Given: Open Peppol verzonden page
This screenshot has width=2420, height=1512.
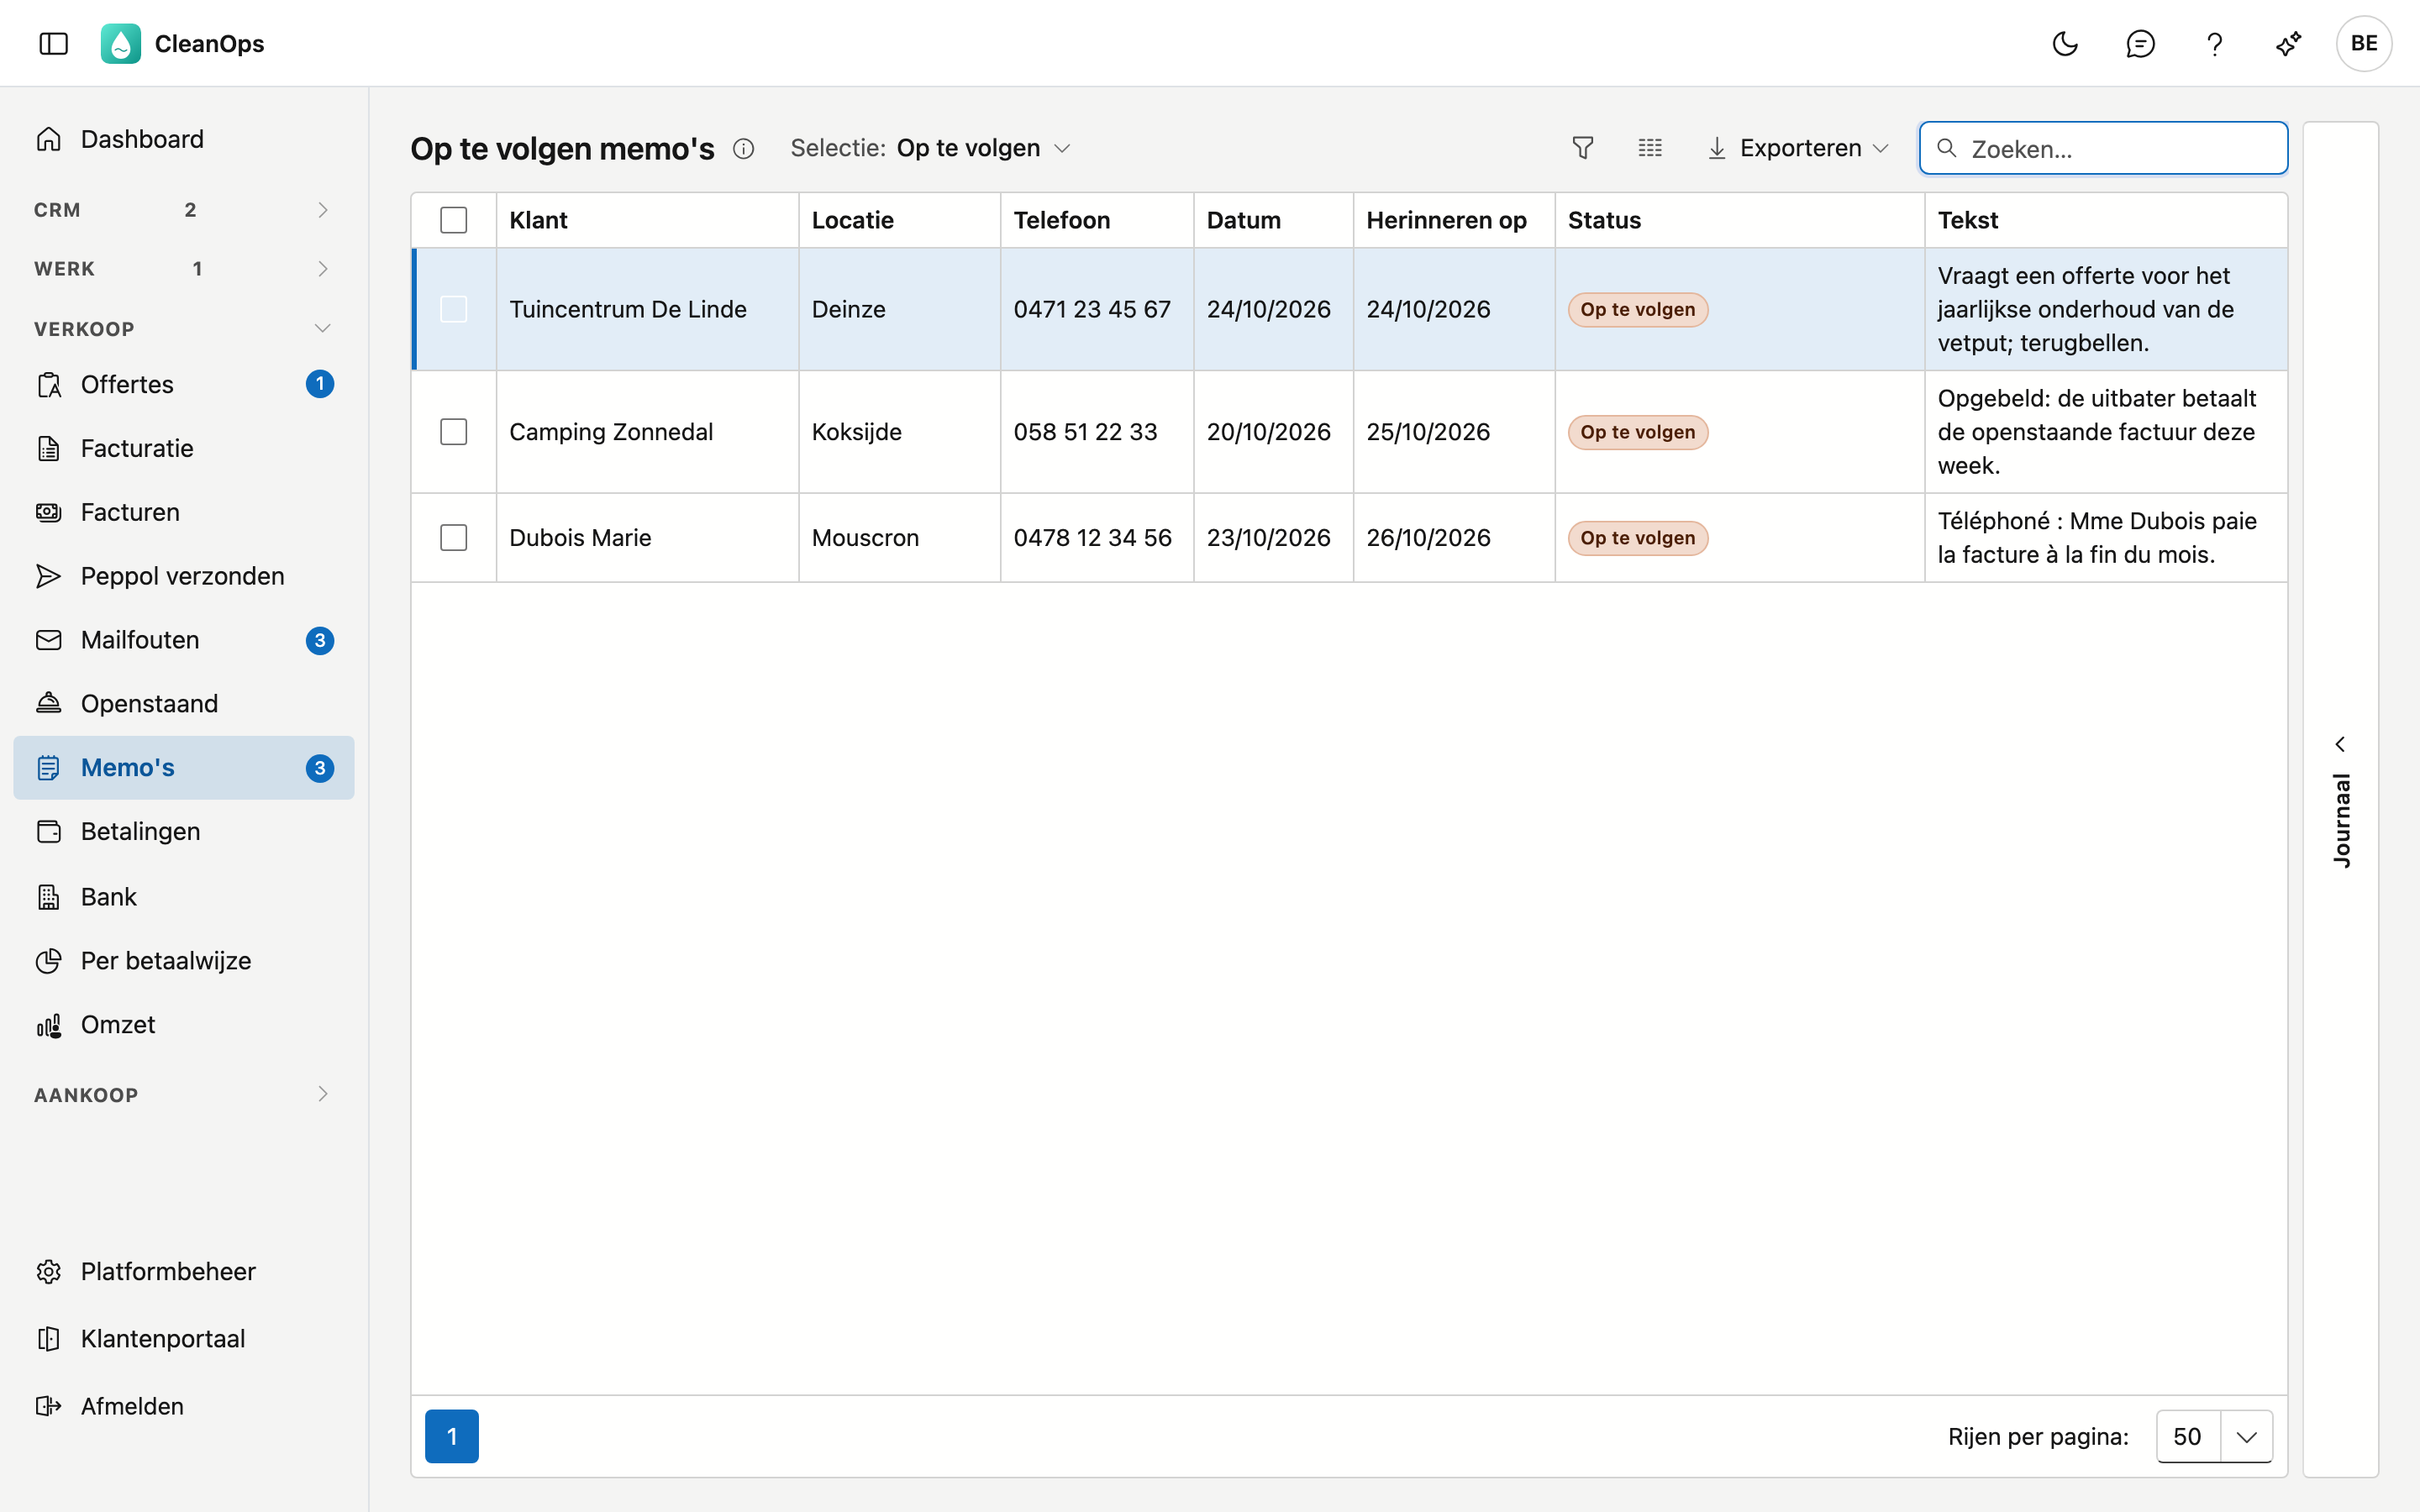Looking at the screenshot, I should (x=184, y=576).
